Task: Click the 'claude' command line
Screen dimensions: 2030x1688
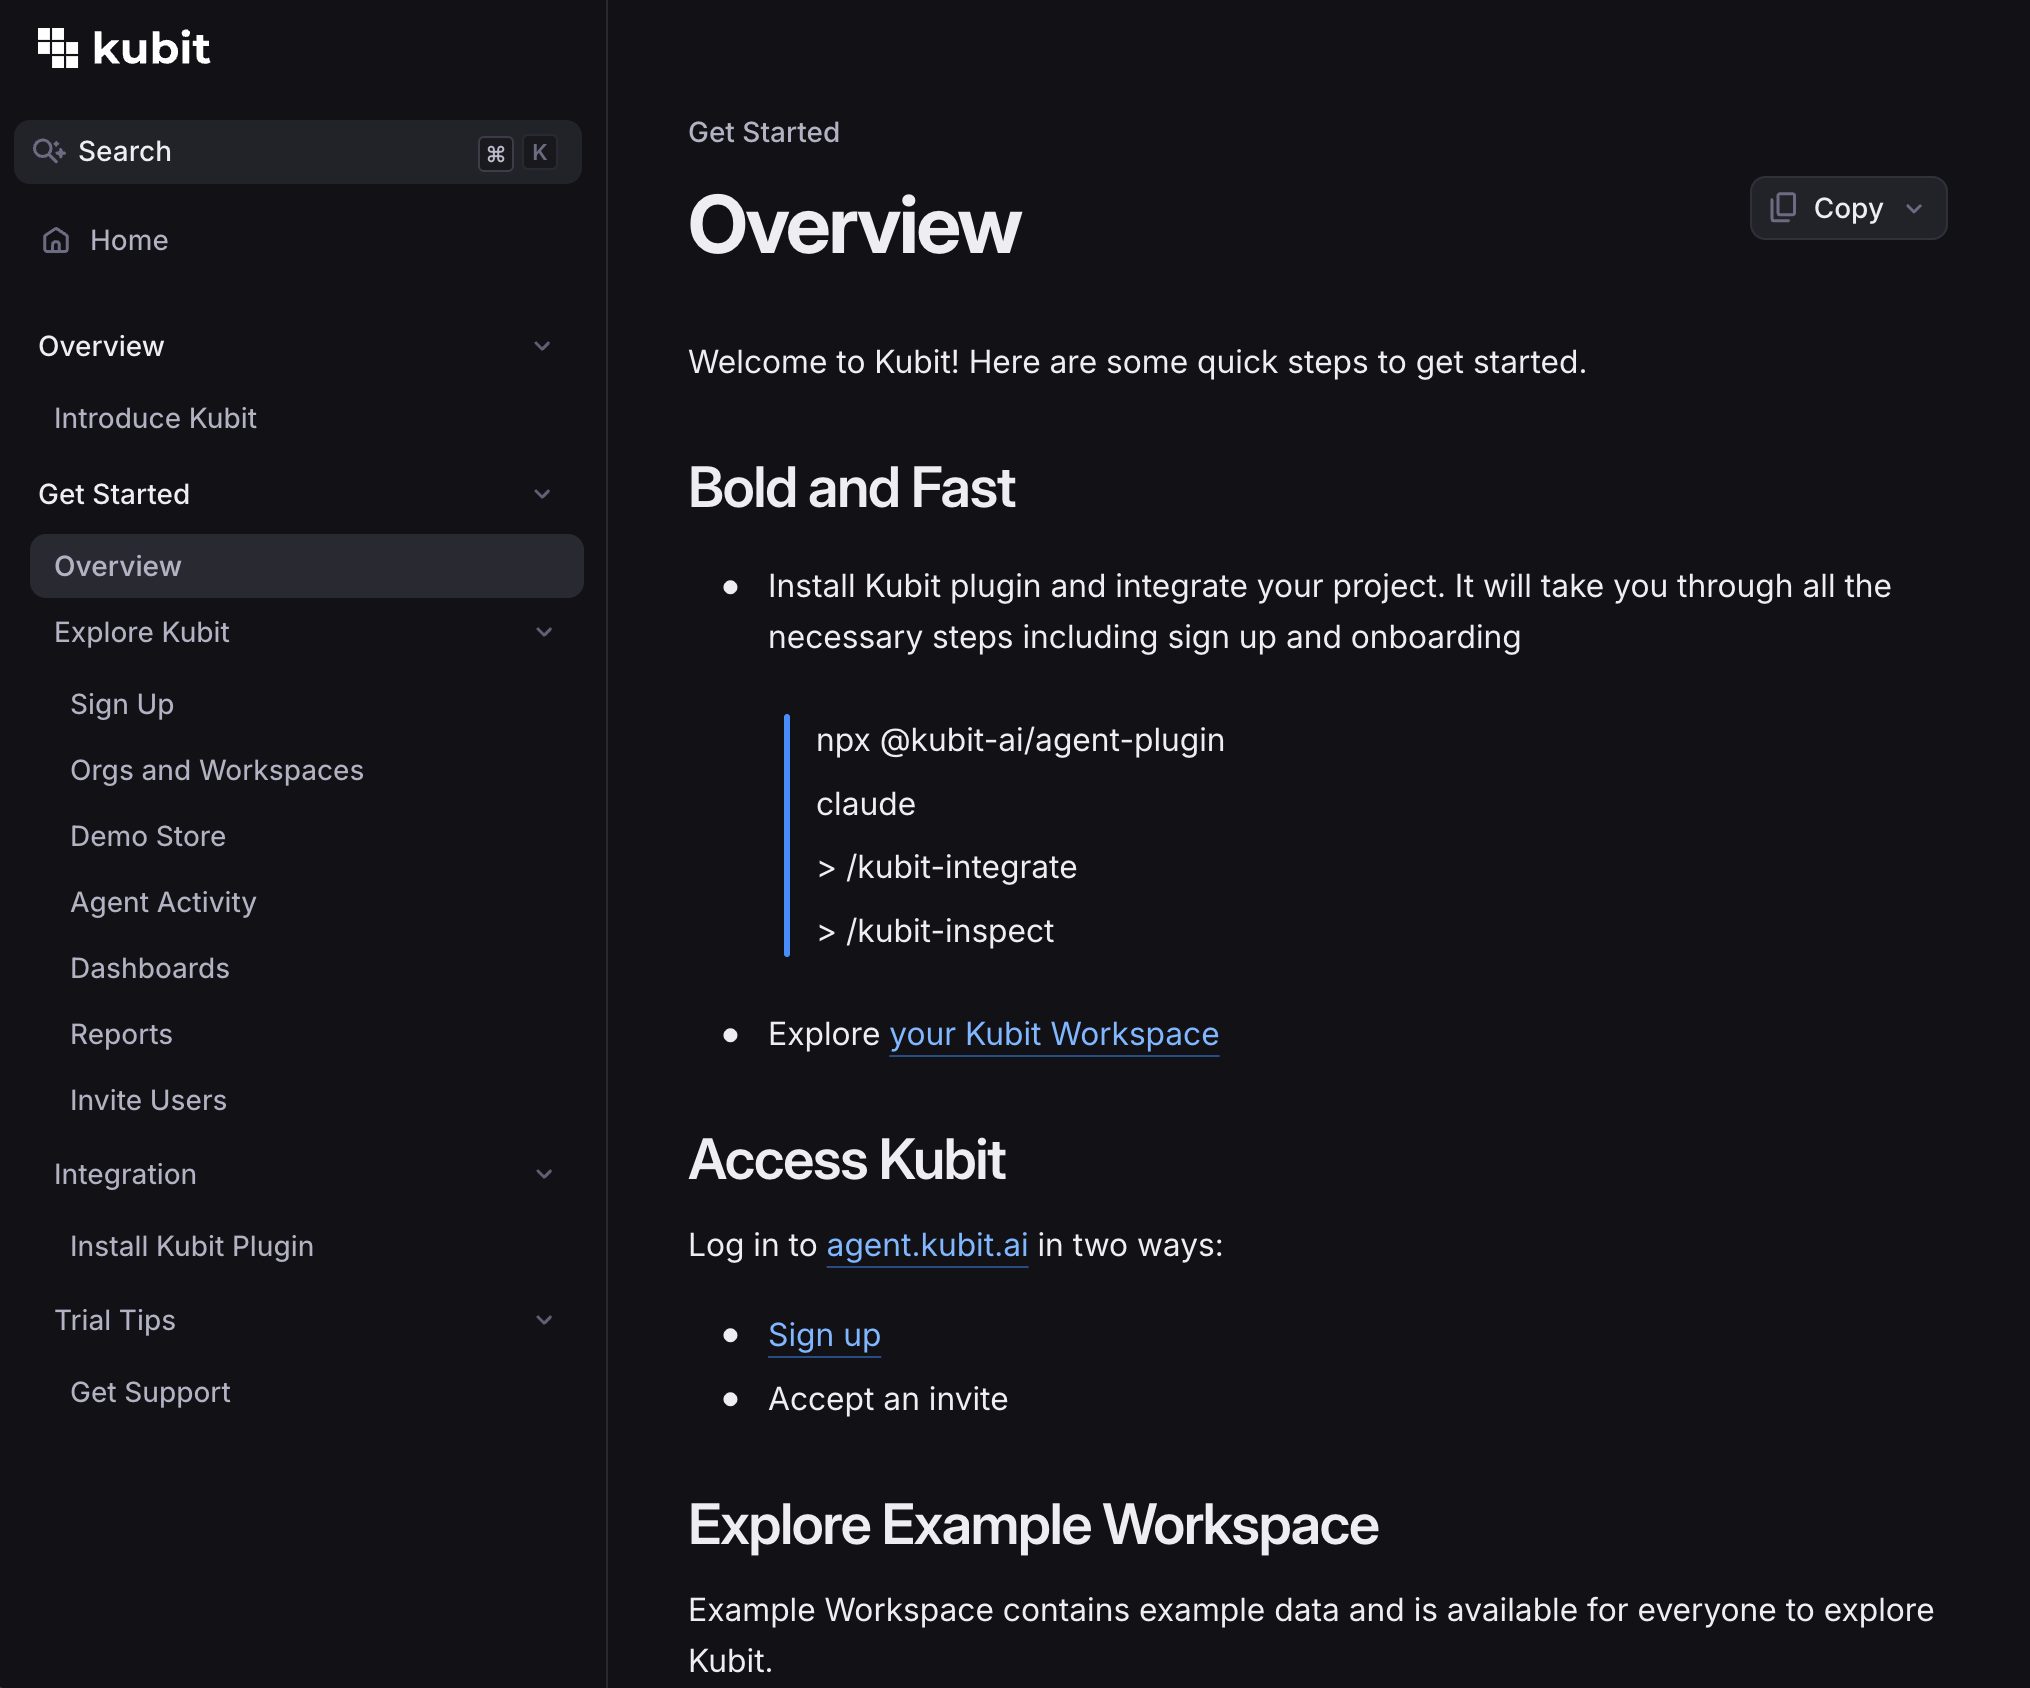Action: [x=866, y=804]
